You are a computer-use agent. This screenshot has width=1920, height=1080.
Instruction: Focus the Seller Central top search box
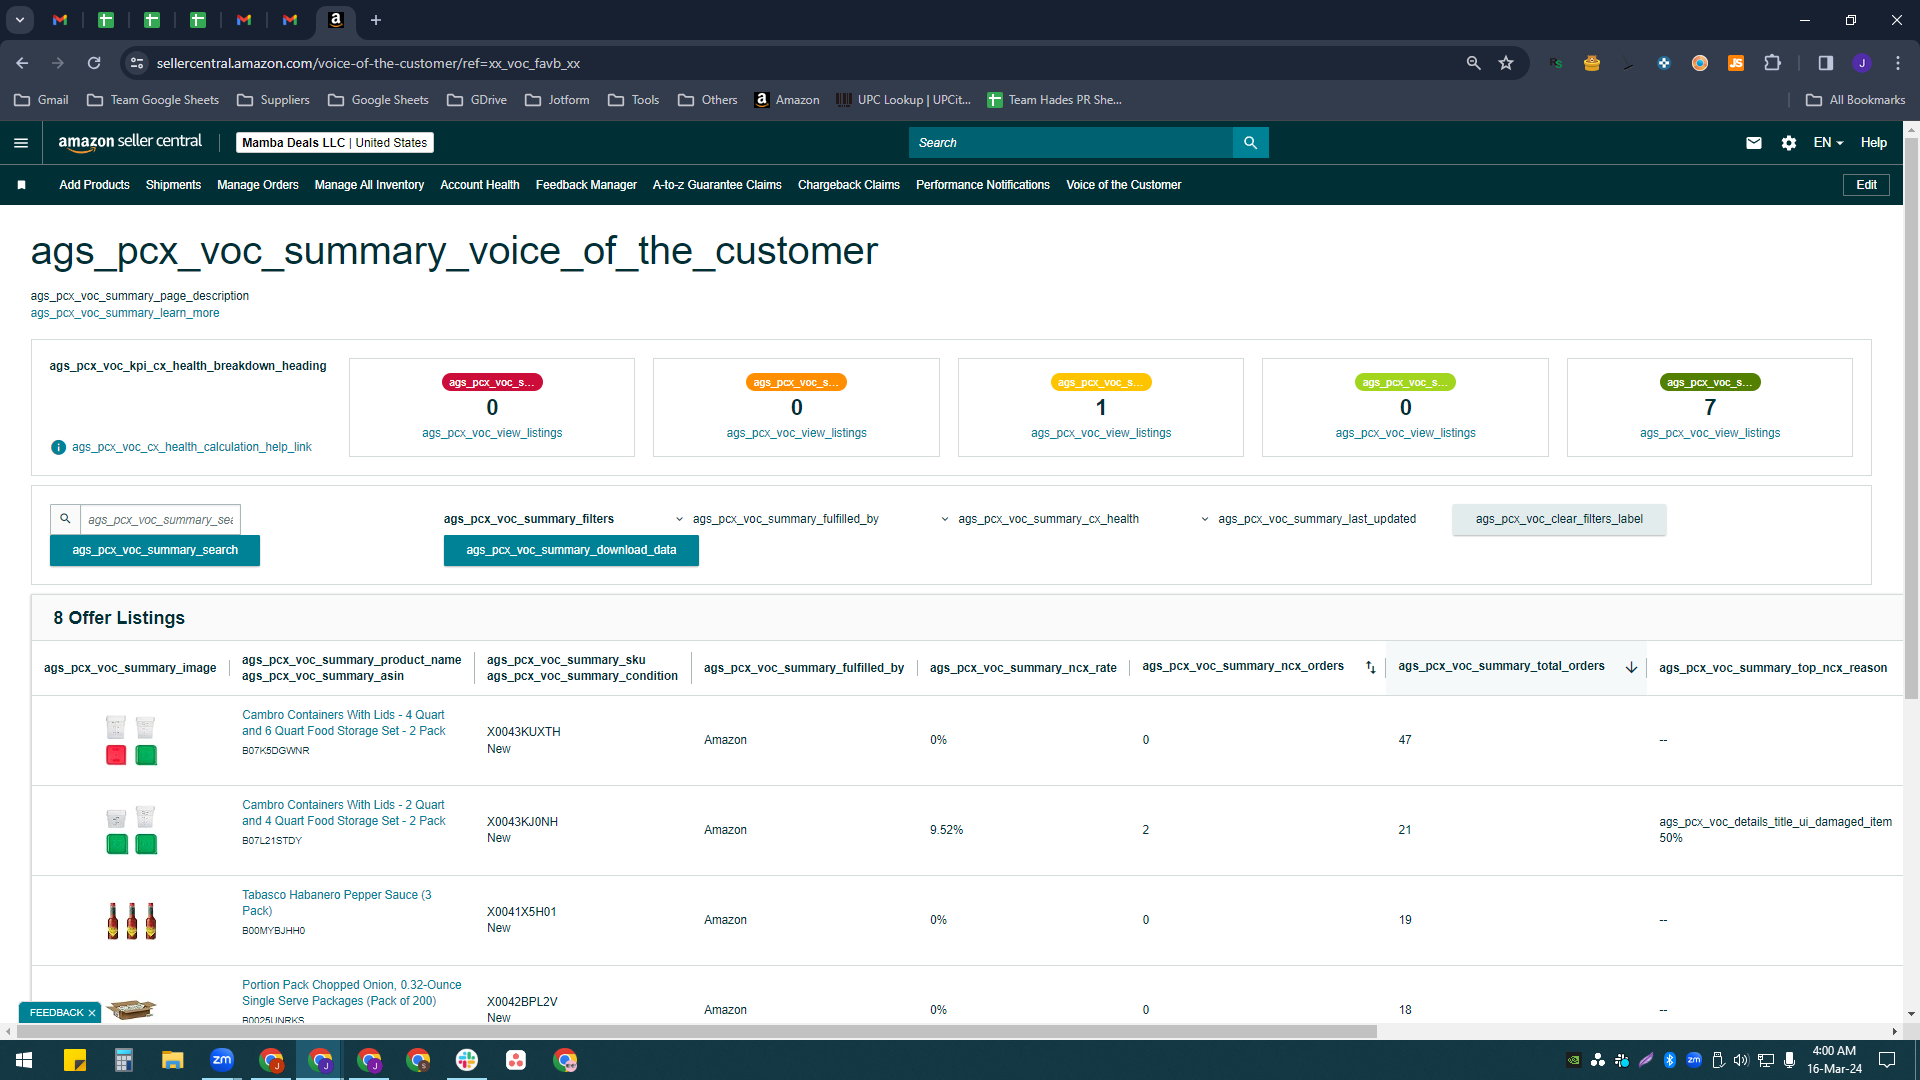point(1071,143)
